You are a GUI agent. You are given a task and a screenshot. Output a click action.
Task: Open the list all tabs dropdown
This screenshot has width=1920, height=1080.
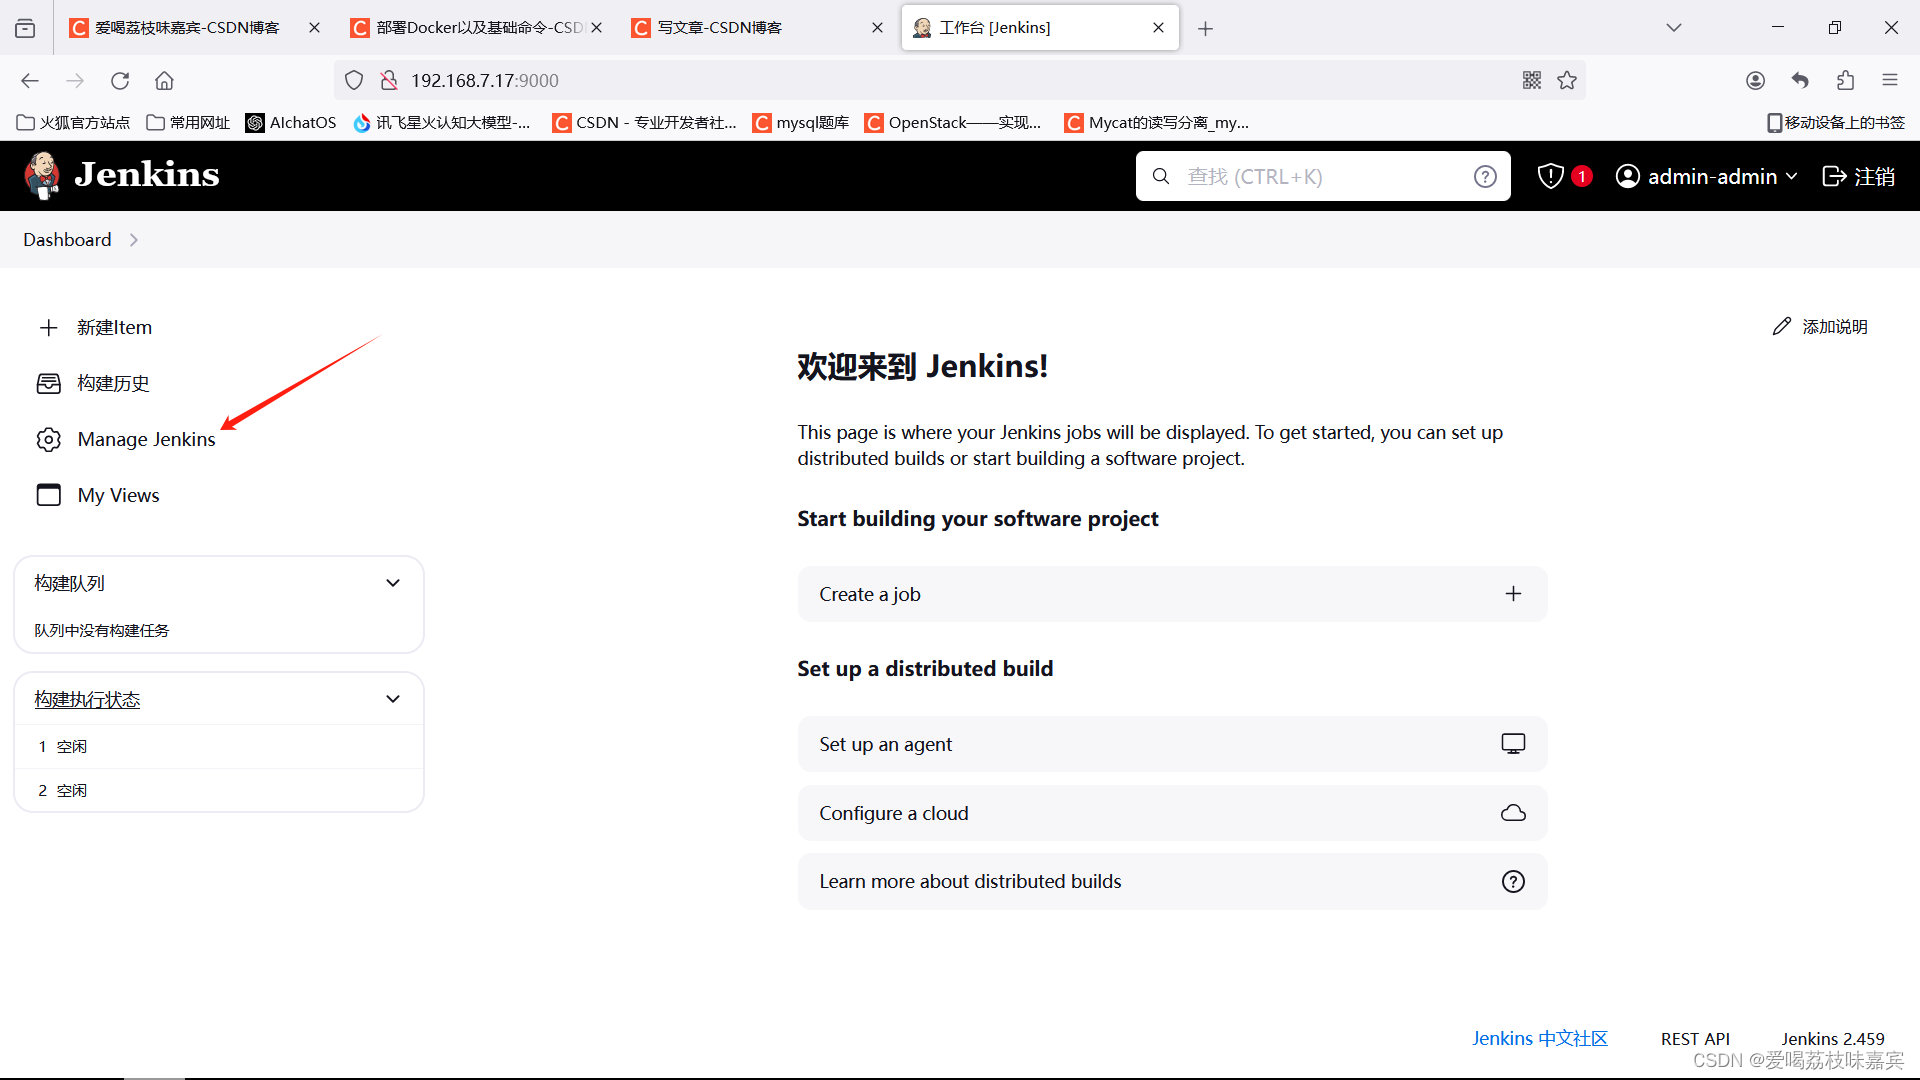pos(1674,28)
